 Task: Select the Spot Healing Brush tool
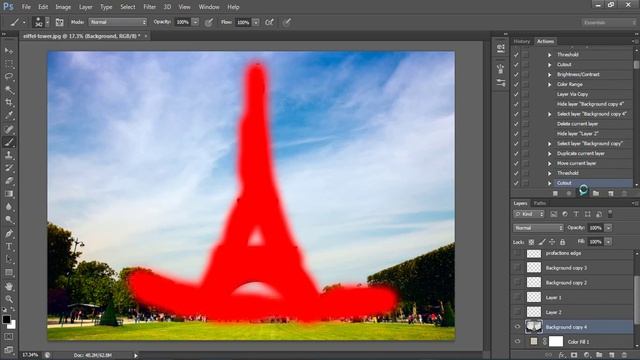9,129
